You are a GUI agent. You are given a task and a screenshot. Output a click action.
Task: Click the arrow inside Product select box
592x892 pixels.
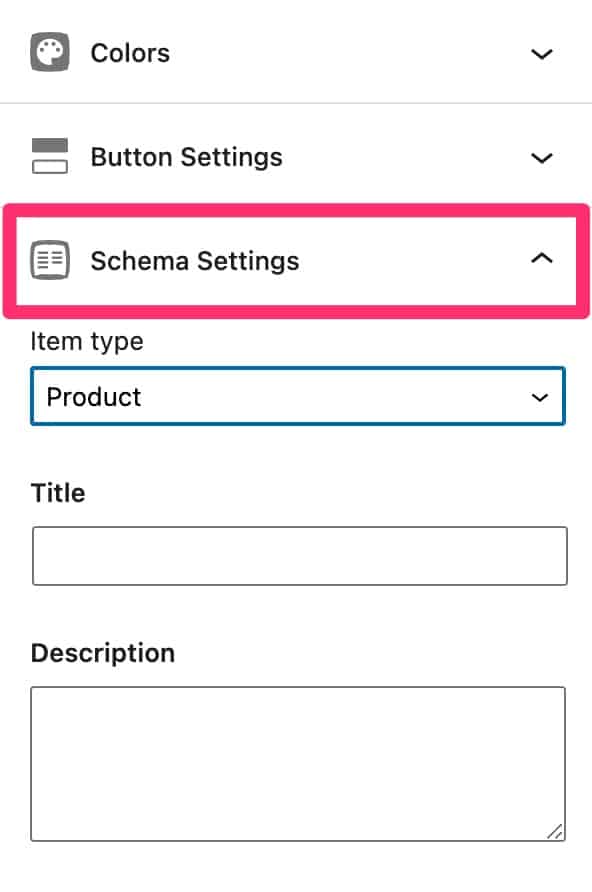tap(540, 397)
